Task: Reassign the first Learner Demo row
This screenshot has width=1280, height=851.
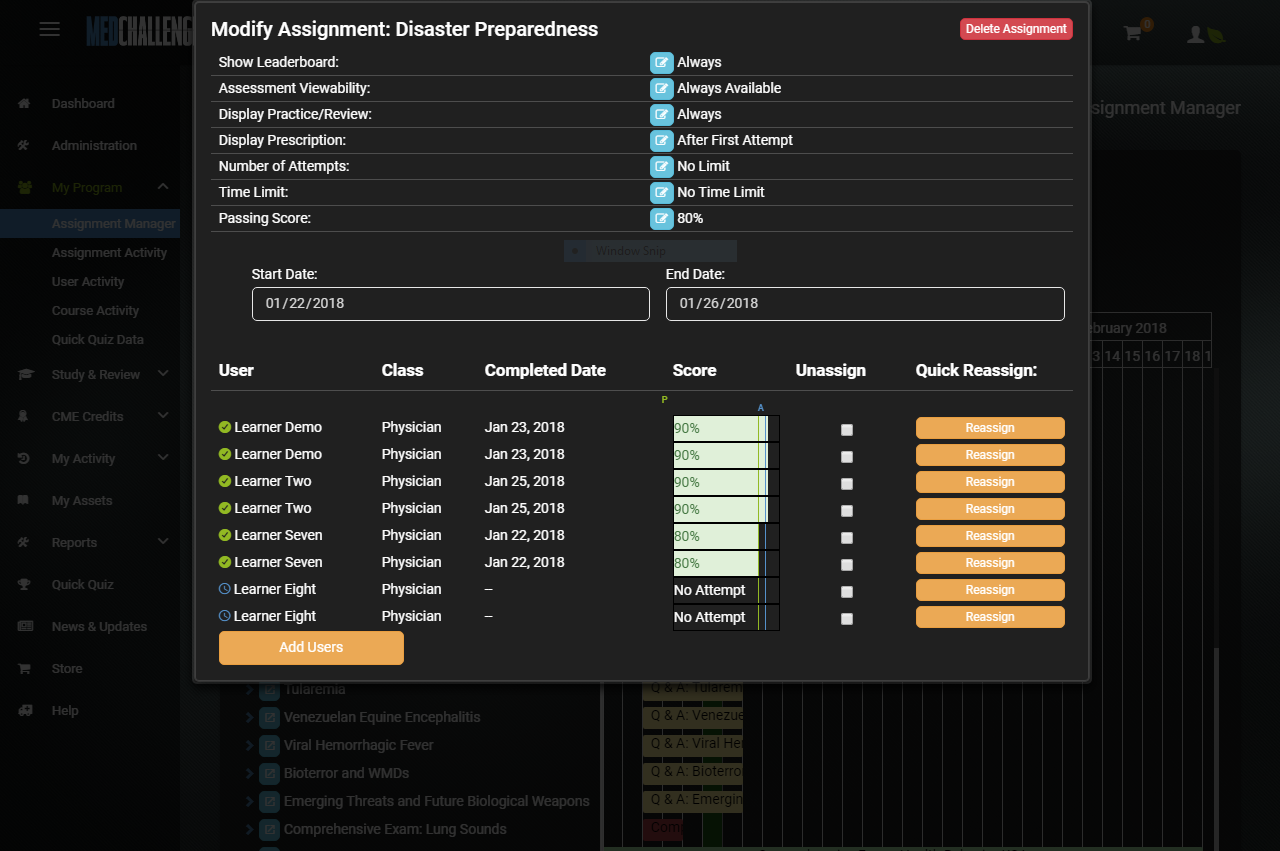Action: (x=990, y=428)
